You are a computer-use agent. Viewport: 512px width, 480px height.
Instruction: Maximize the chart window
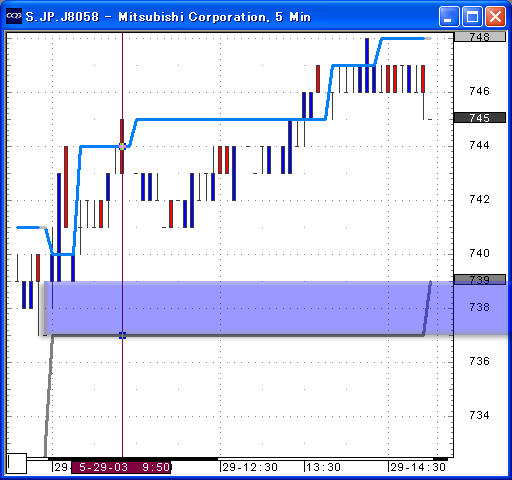(x=472, y=16)
